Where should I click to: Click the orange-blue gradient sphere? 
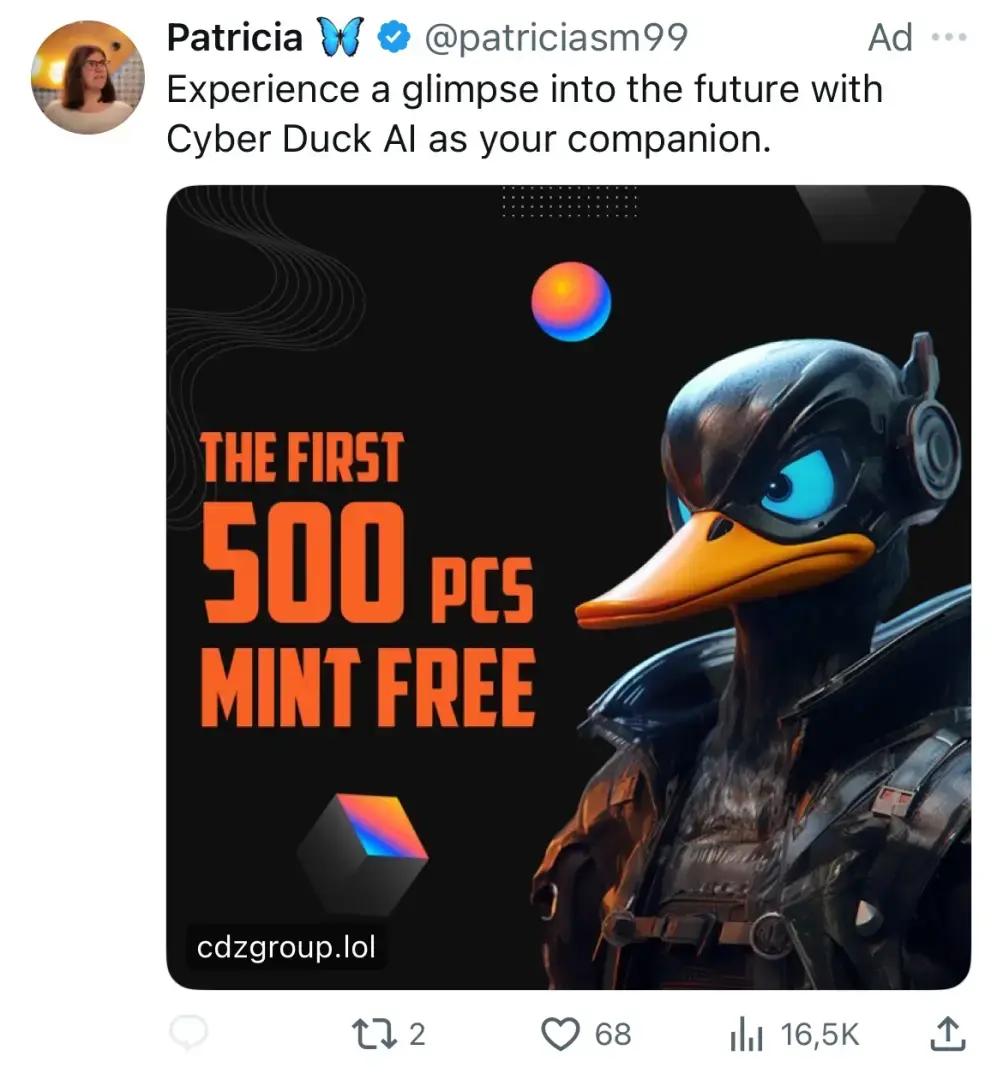click(571, 301)
